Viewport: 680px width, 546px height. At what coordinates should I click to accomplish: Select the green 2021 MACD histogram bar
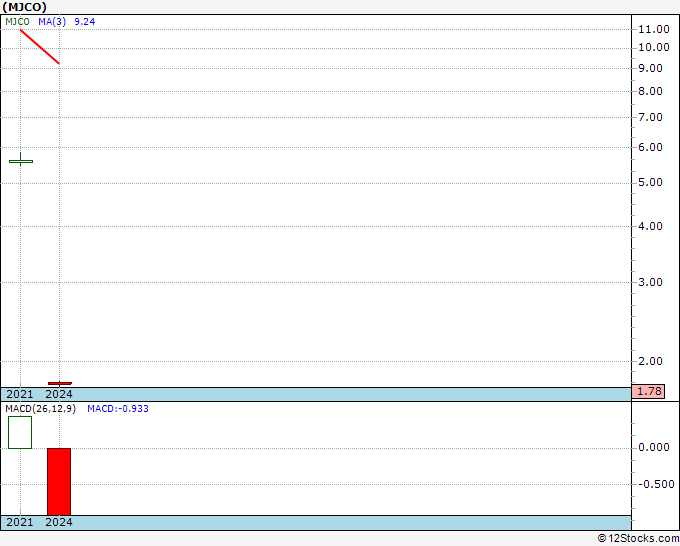coord(20,432)
